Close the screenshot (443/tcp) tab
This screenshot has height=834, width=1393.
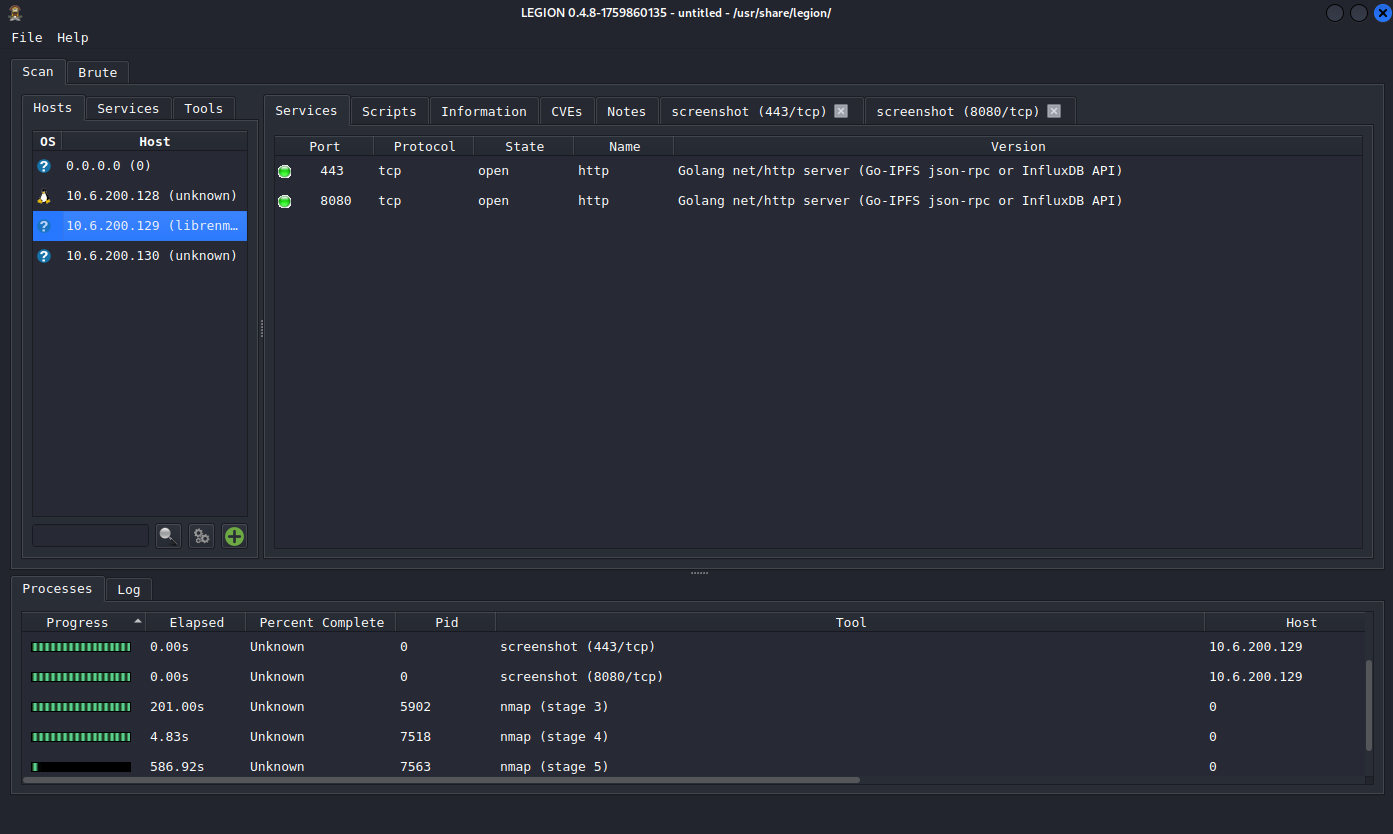coord(841,111)
